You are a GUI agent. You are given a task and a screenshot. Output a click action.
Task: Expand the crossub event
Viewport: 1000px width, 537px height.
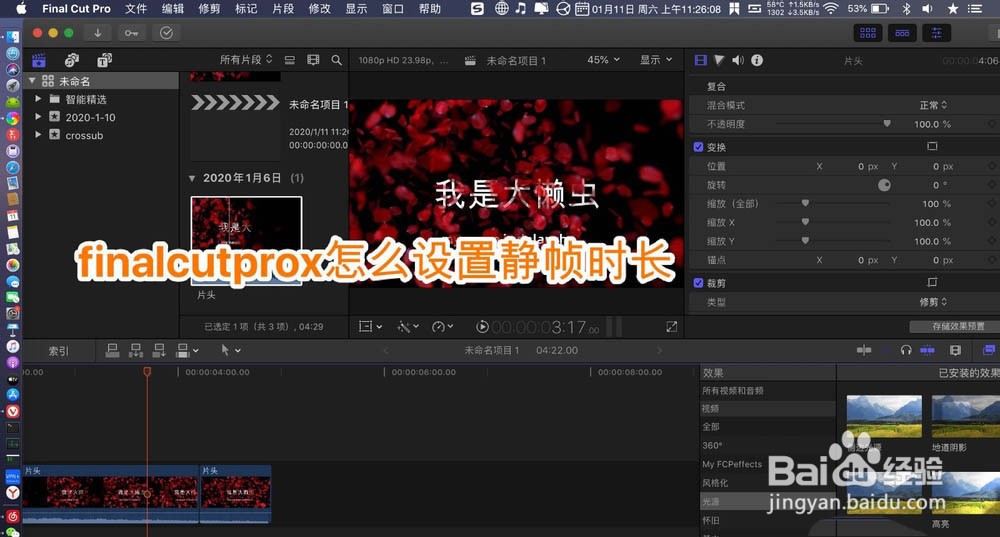click(x=38, y=135)
